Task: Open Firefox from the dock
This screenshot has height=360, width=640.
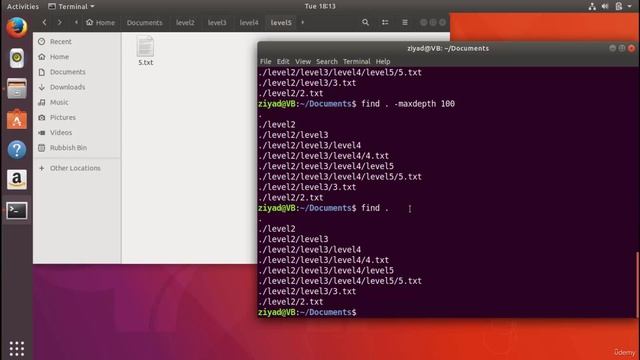Action: tap(17, 28)
